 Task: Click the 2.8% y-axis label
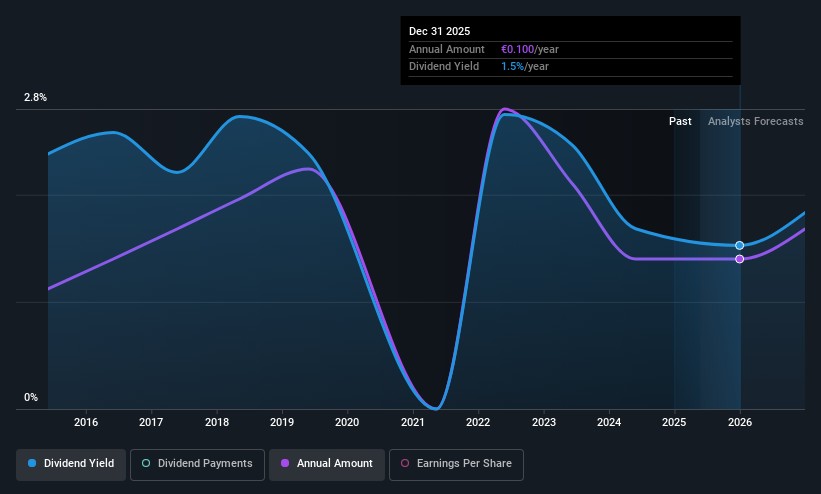point(35,98)
